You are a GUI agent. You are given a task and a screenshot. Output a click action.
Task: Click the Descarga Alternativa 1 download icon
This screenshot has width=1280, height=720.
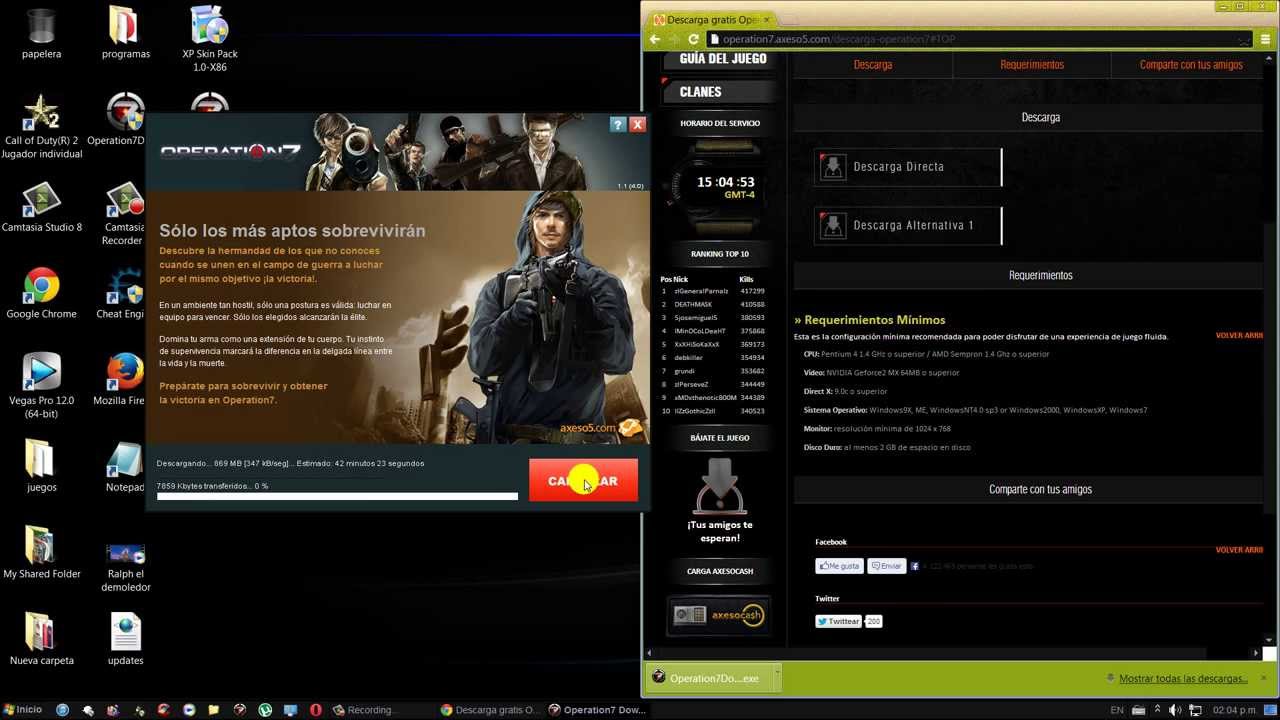click(x=832, y=225)
